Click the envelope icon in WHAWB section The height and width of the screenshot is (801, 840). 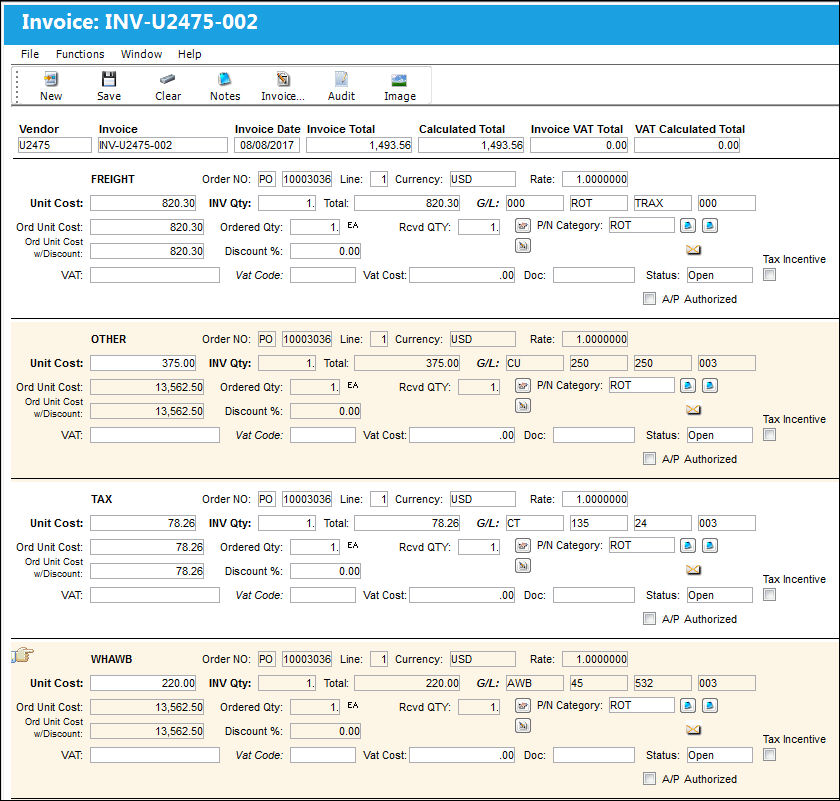[693, 730]
